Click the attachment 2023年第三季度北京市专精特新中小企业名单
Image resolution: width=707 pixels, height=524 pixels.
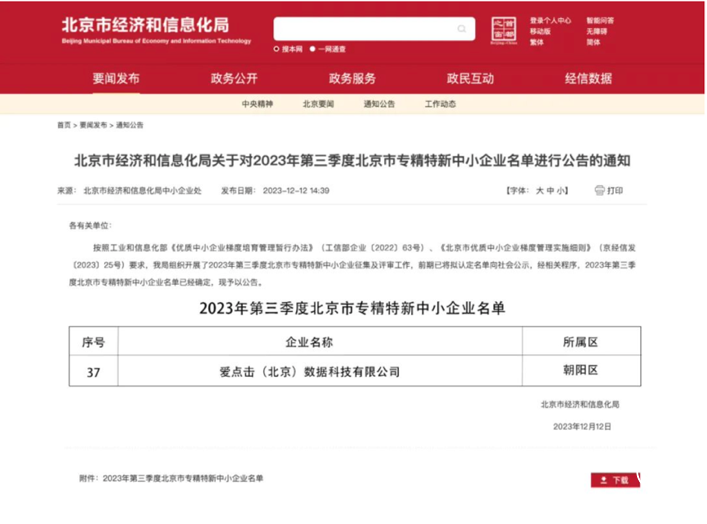pos(183,478)
